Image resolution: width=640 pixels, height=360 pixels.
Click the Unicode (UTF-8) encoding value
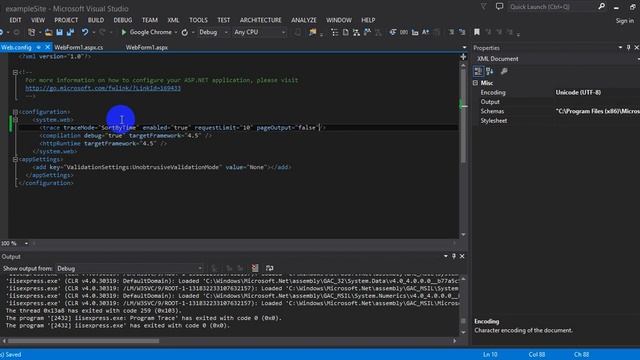click(x=578, y=93)
